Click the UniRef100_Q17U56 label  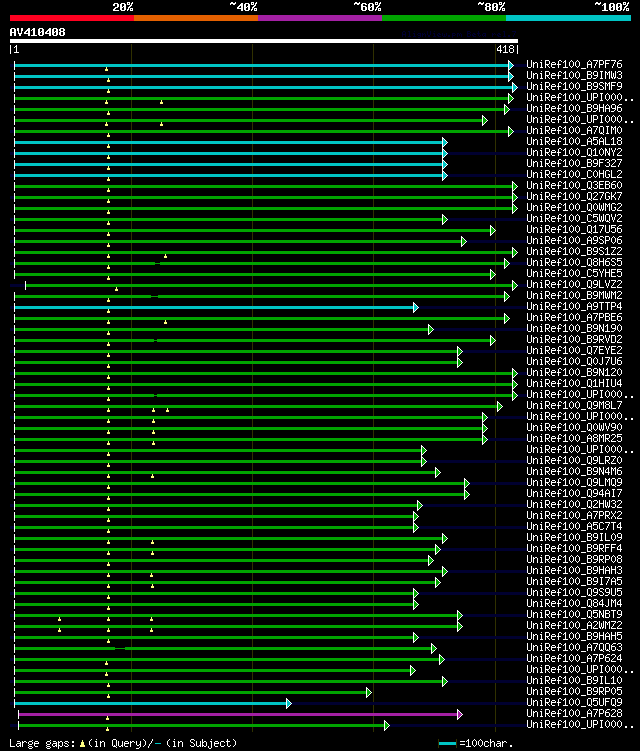(x=574, y=229)
